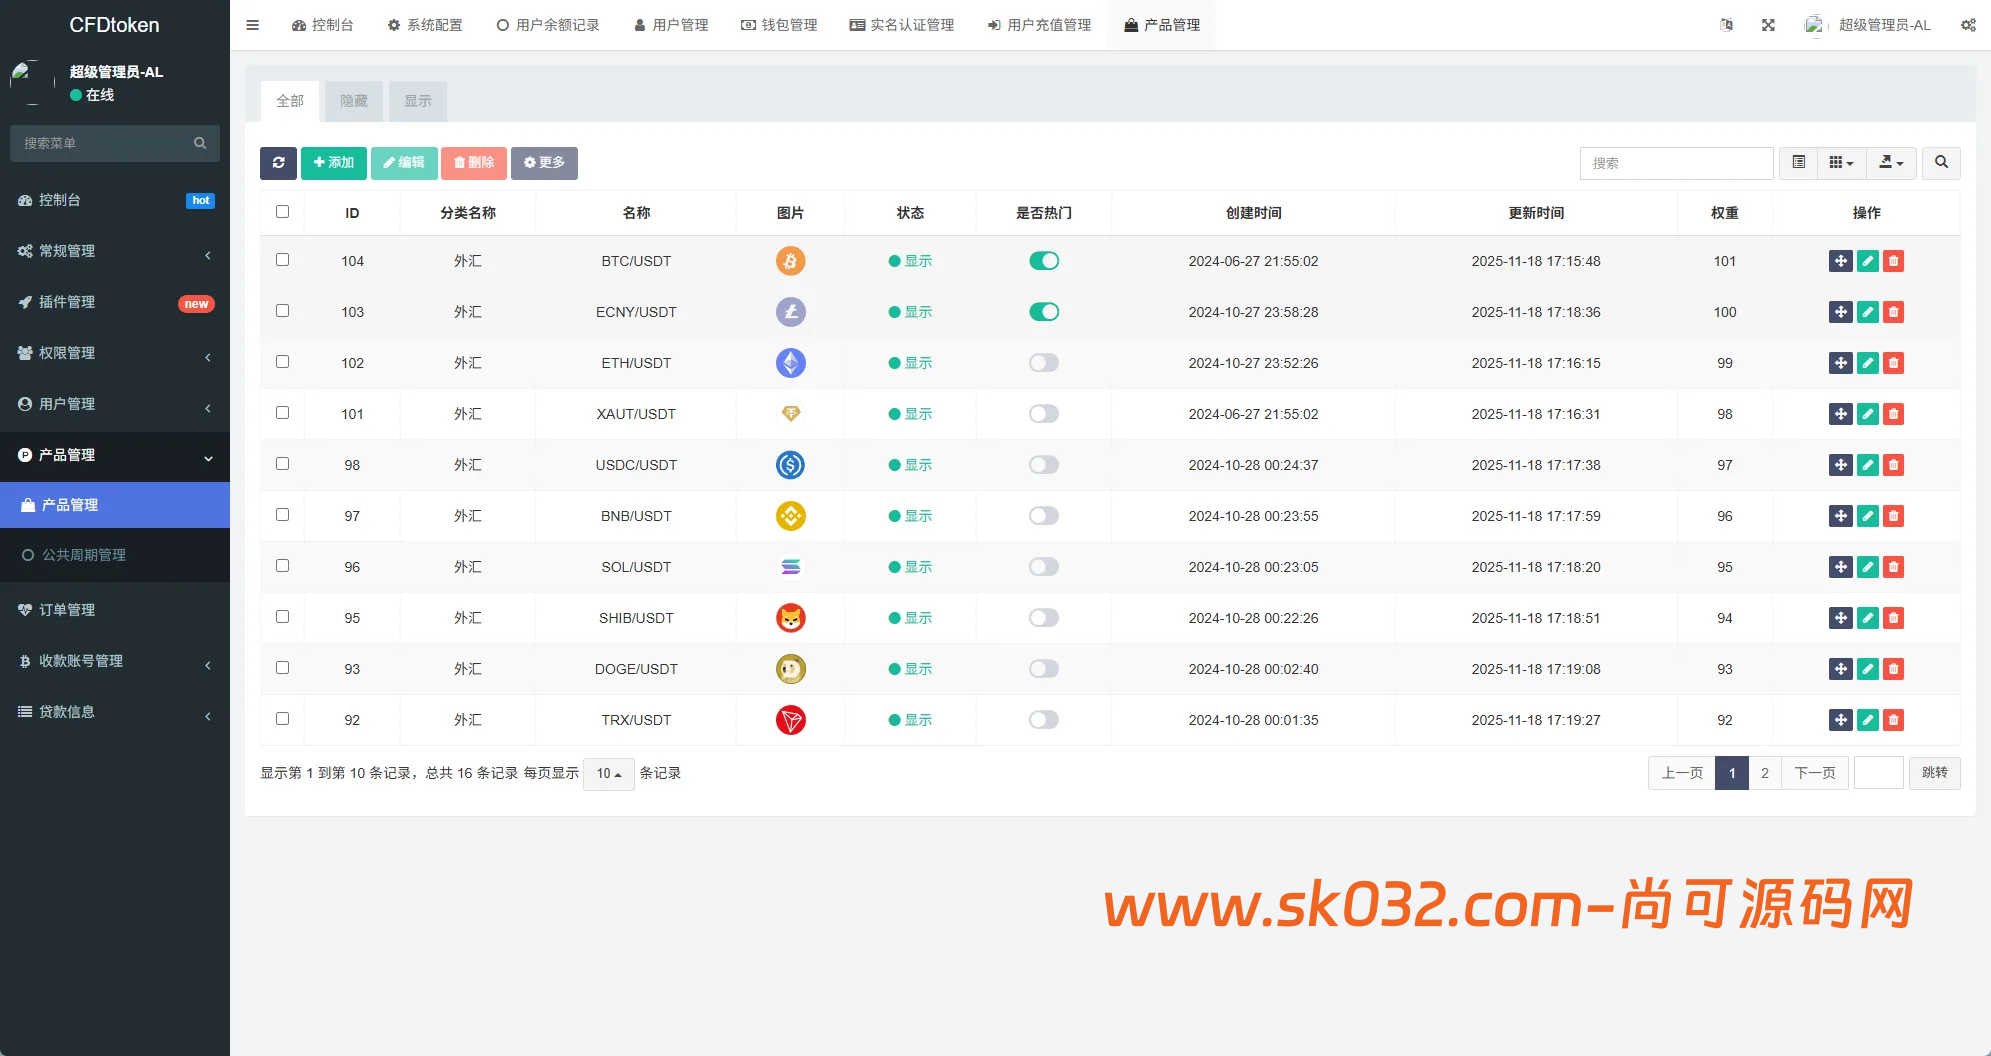Image resolution: width=1991 pixels, height=1056 pixels.
Task: Enable the hot toggle for TRX/USDT
Action: click(x=1043, y=720)
